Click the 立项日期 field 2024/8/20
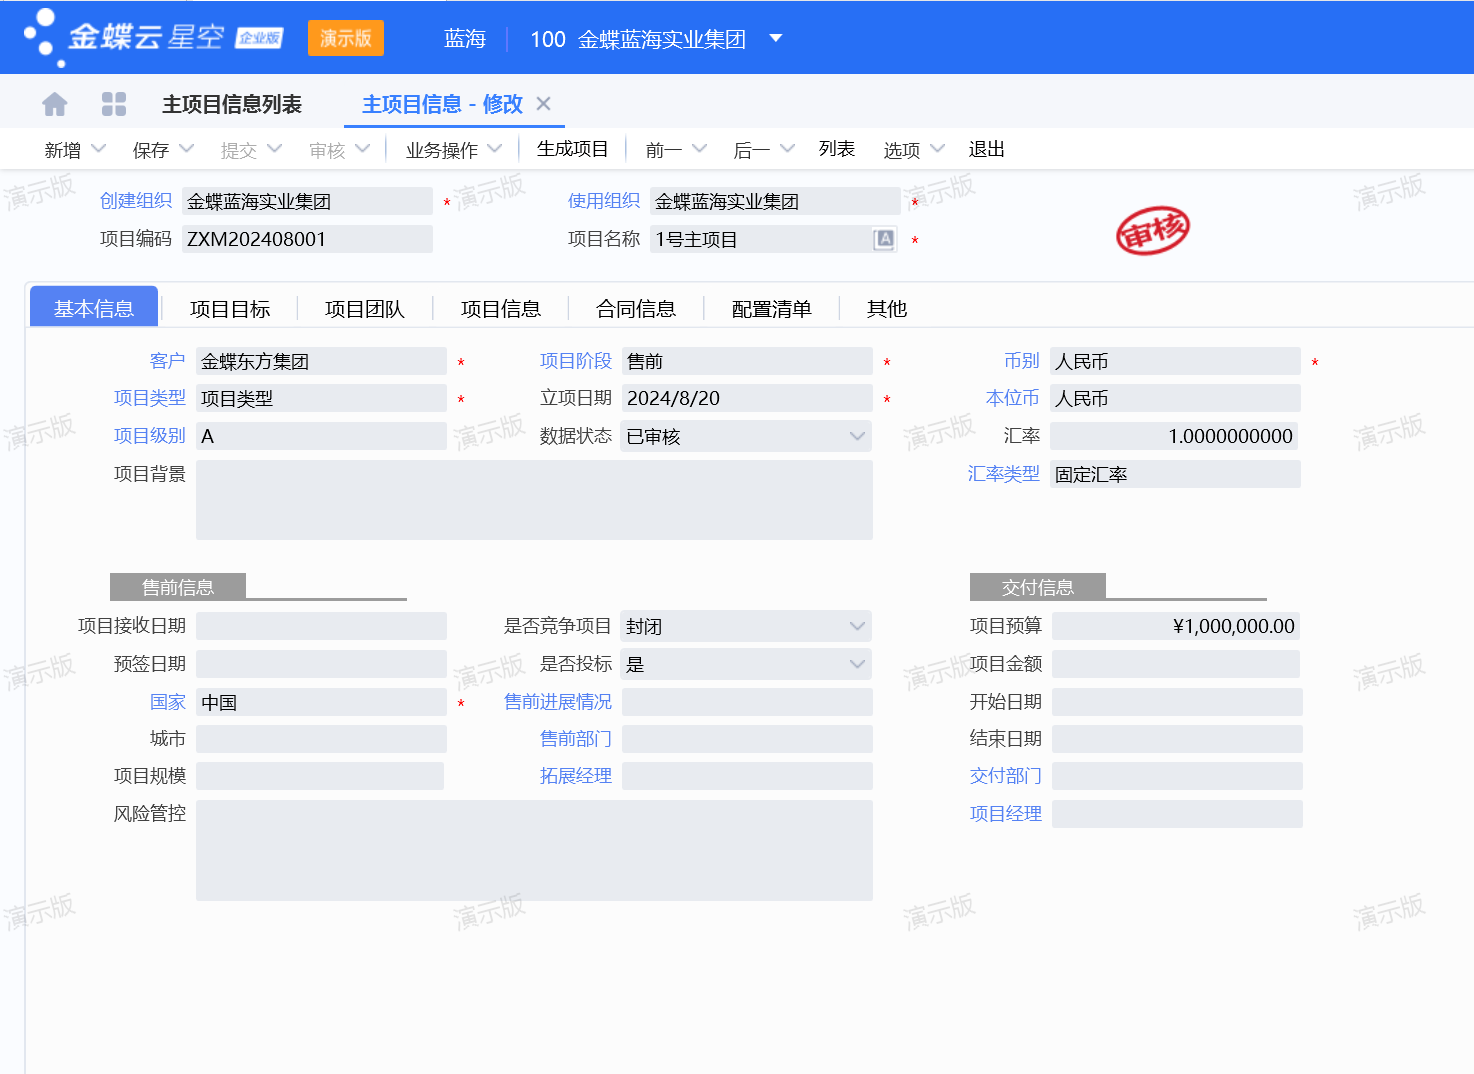Screen dimensions: 1474x1074 point(747,398)
